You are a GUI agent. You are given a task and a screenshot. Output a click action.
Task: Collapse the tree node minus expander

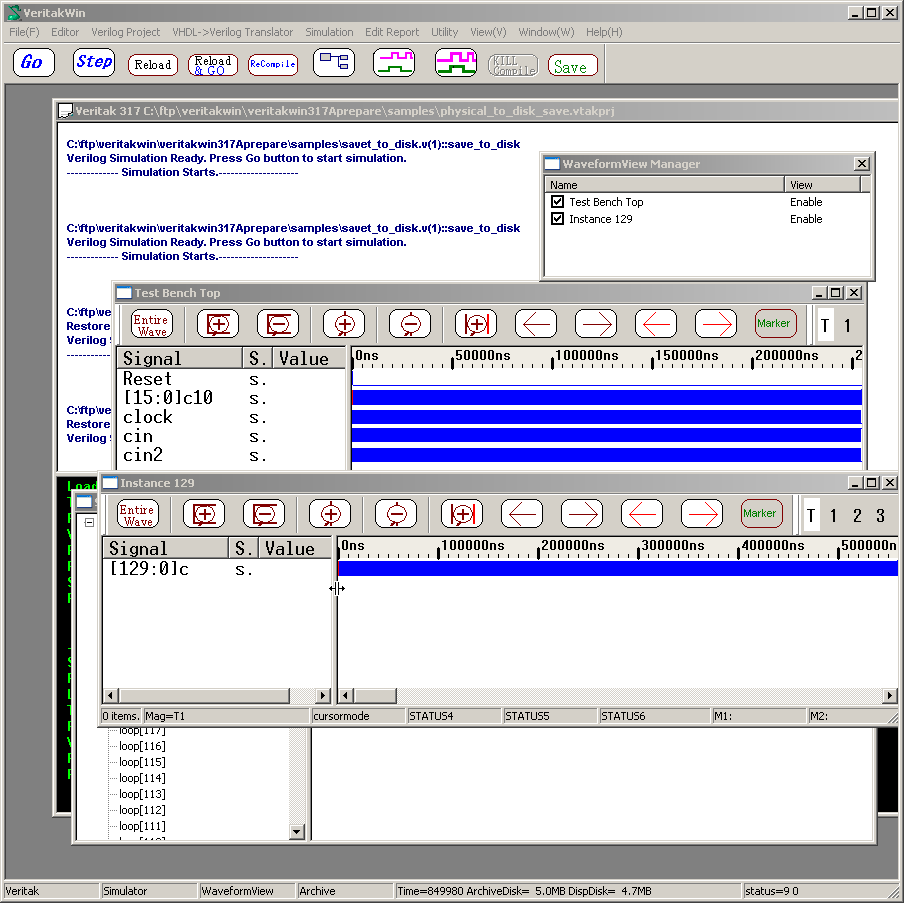pyautogui.click(x=89, y=522)
